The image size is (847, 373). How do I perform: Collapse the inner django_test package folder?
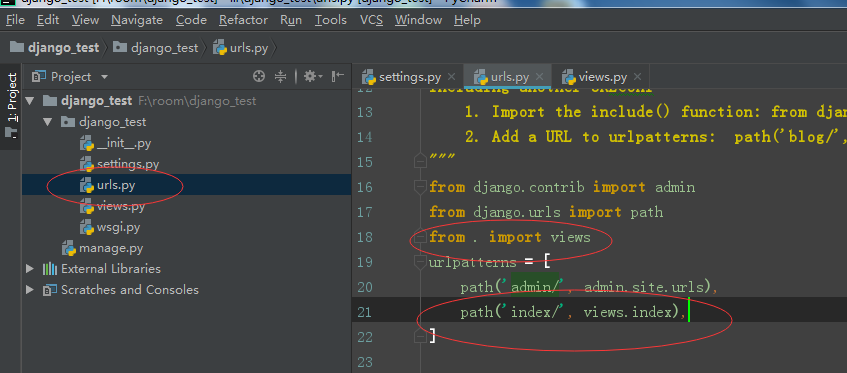[48, 122]
